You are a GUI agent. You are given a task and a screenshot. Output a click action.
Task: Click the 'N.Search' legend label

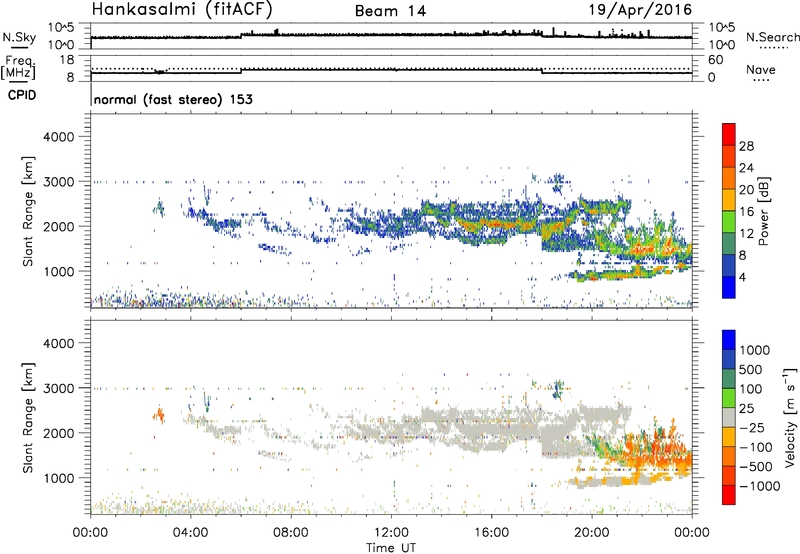tap(772, 37)
